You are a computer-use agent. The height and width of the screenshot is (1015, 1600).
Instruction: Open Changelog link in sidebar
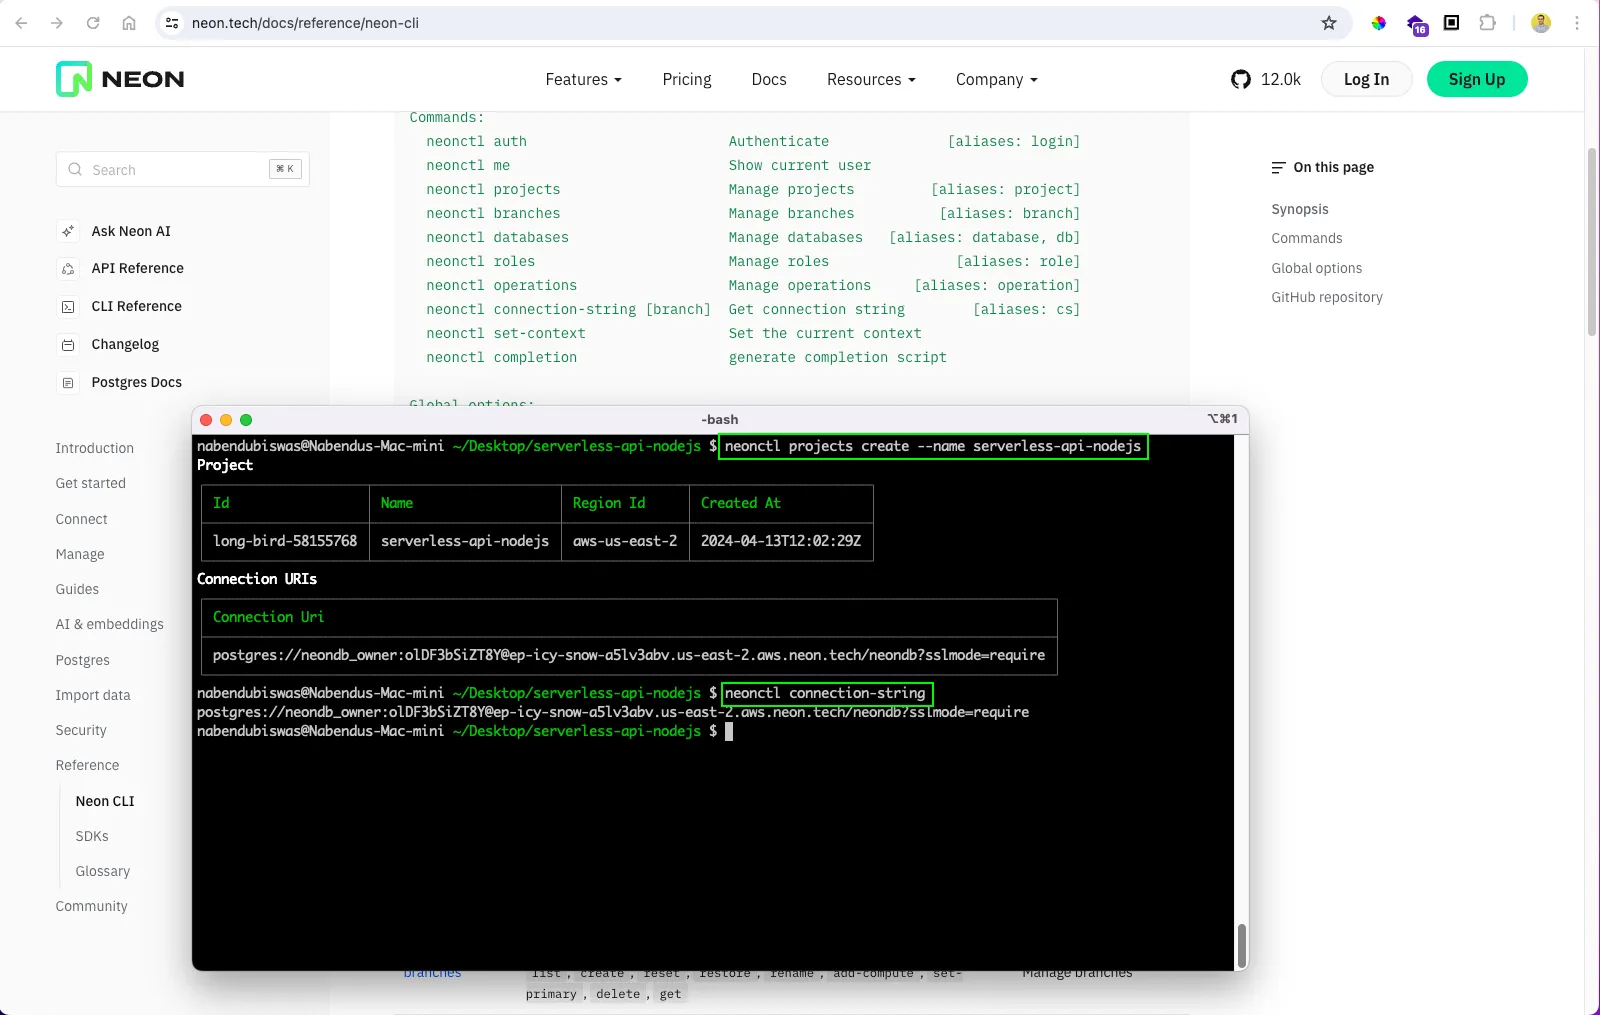coord(125,344)
